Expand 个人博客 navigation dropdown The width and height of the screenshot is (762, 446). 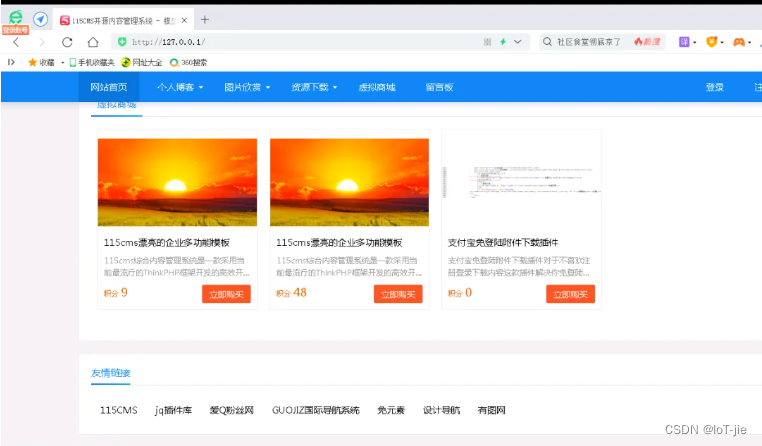click(180, 87)
